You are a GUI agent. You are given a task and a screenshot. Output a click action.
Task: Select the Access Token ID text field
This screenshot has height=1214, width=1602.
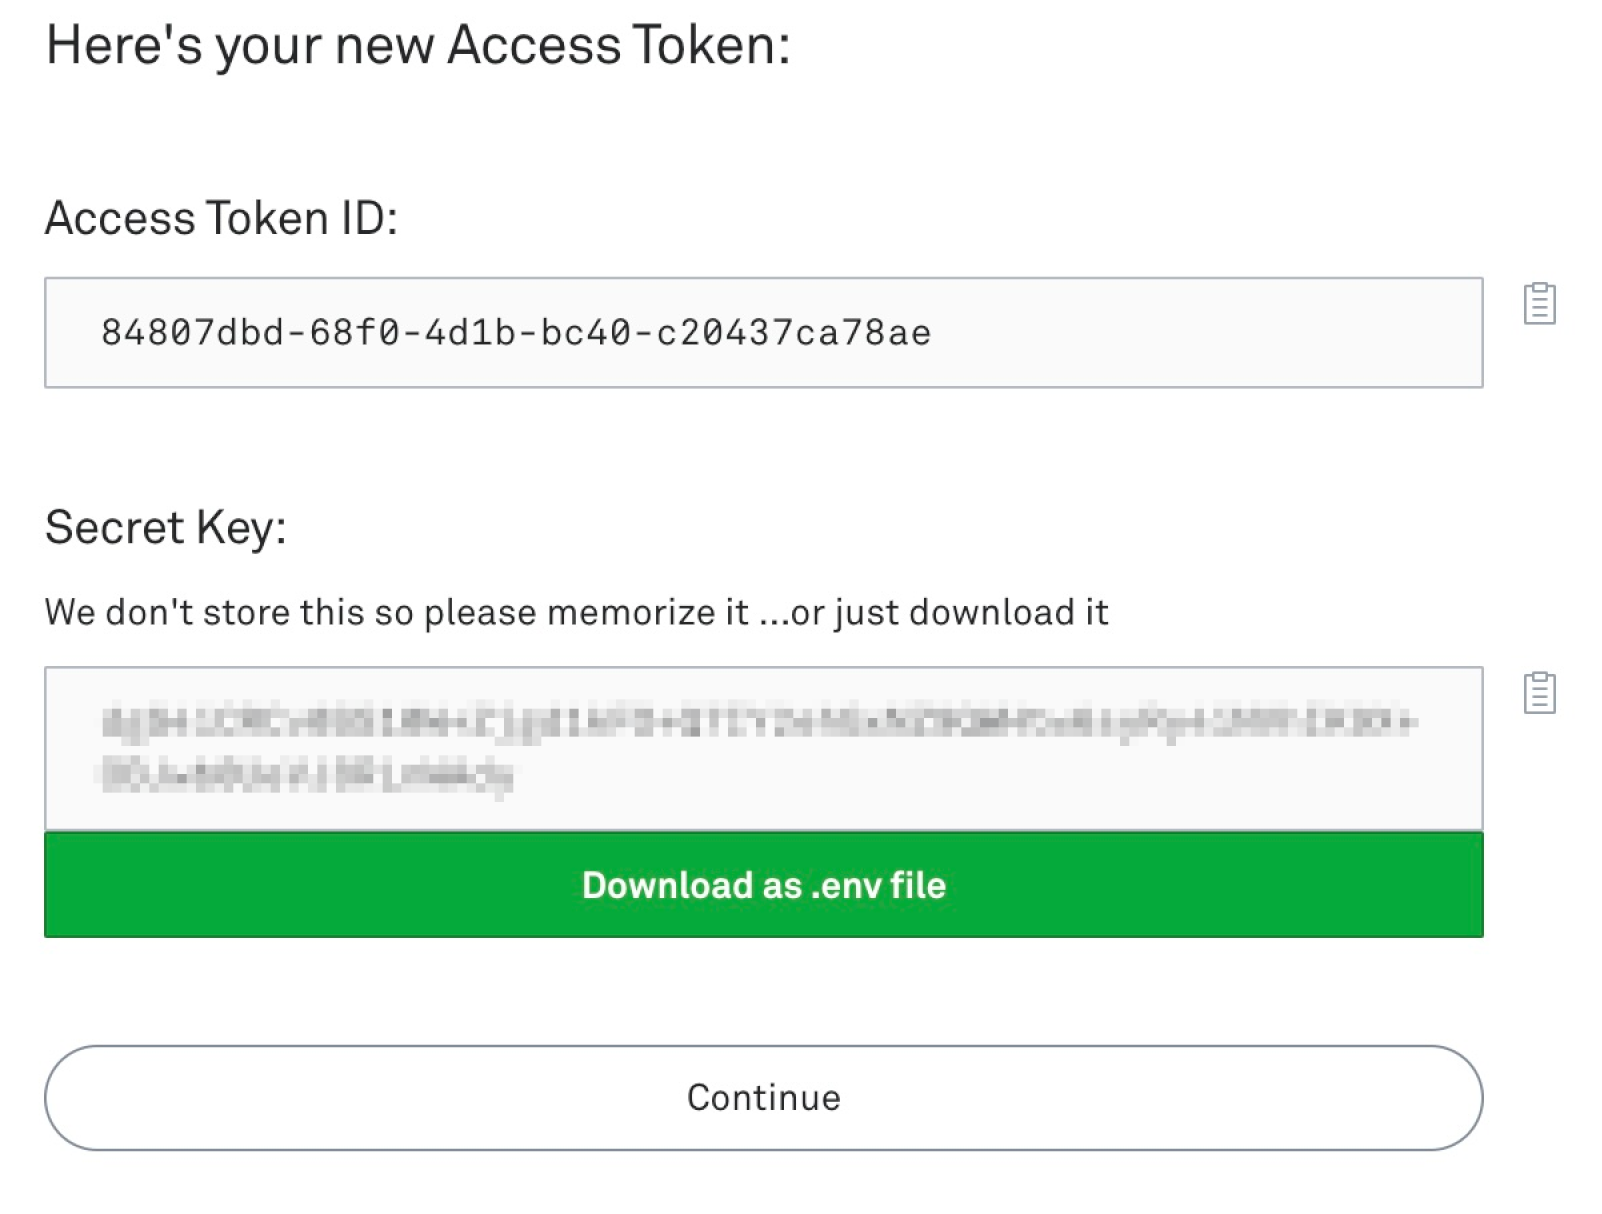(762, 331)
